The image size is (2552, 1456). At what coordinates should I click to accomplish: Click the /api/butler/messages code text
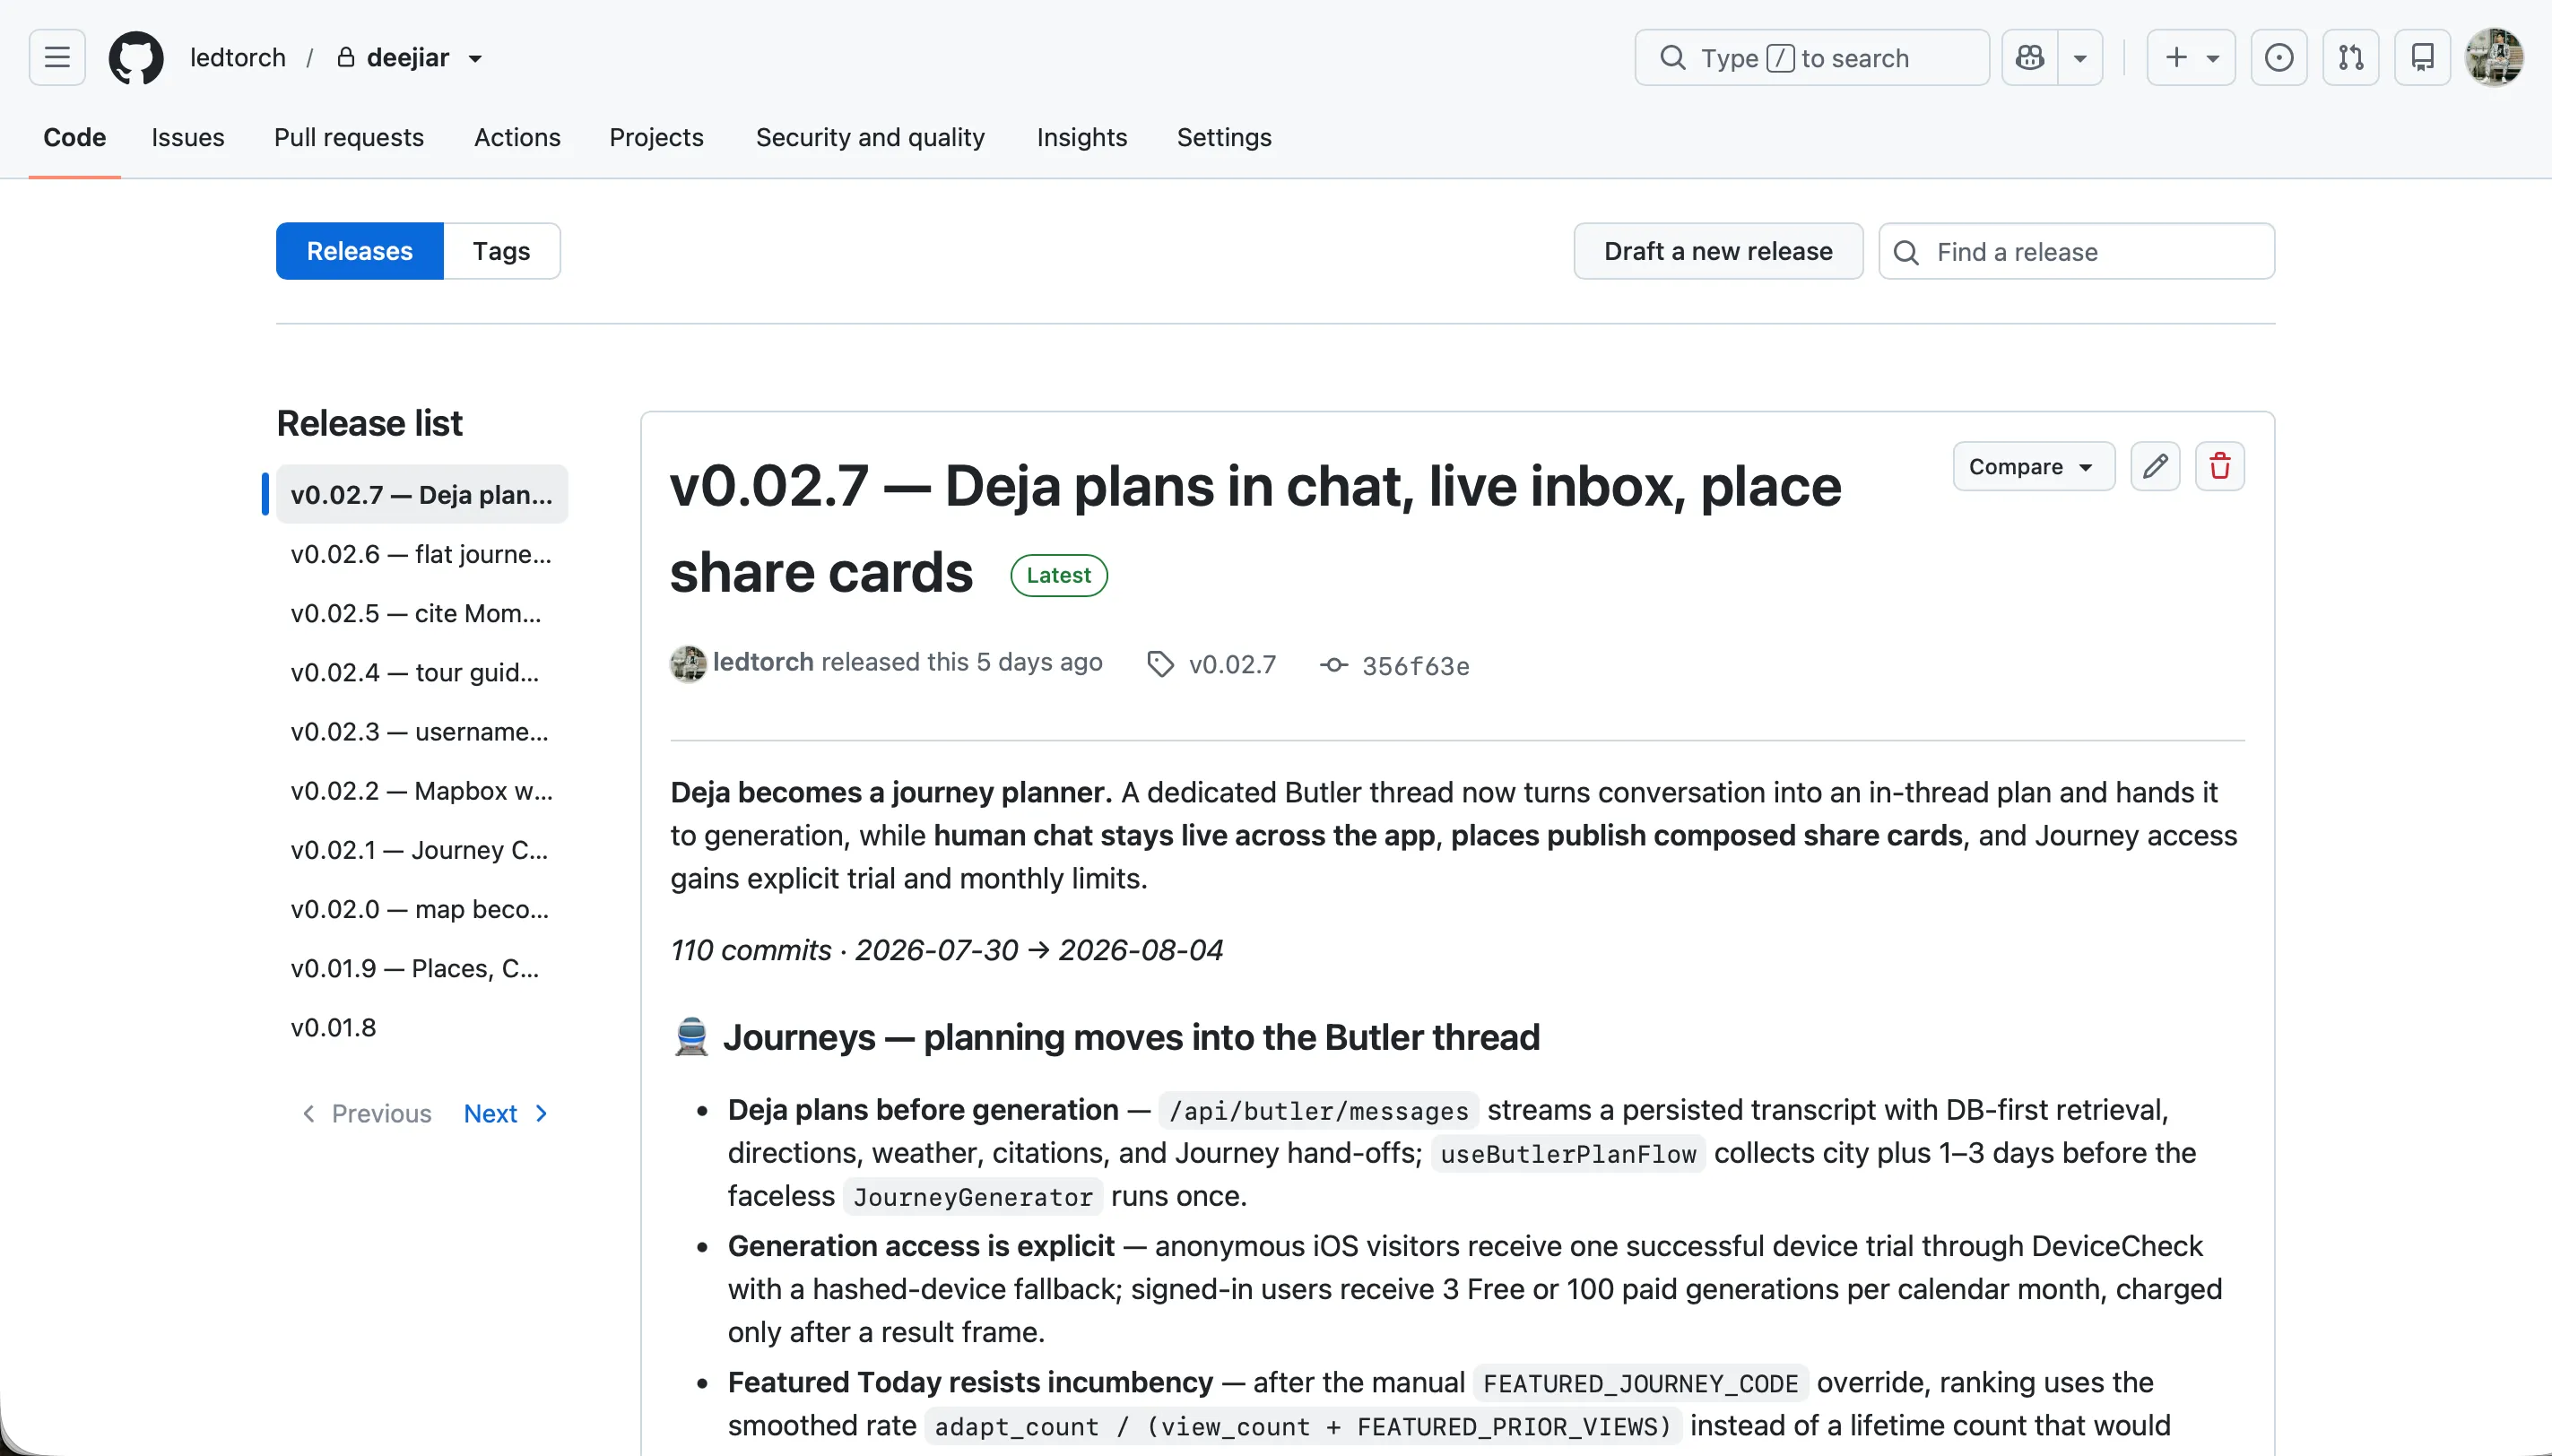tap(1318, 1111)
